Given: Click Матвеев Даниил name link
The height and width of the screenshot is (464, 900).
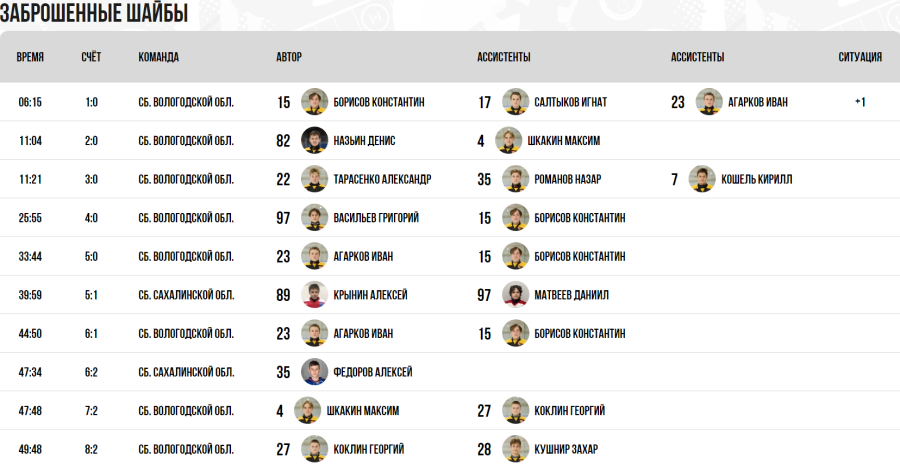Looking at the screenshot, I should tap(572, 295).
